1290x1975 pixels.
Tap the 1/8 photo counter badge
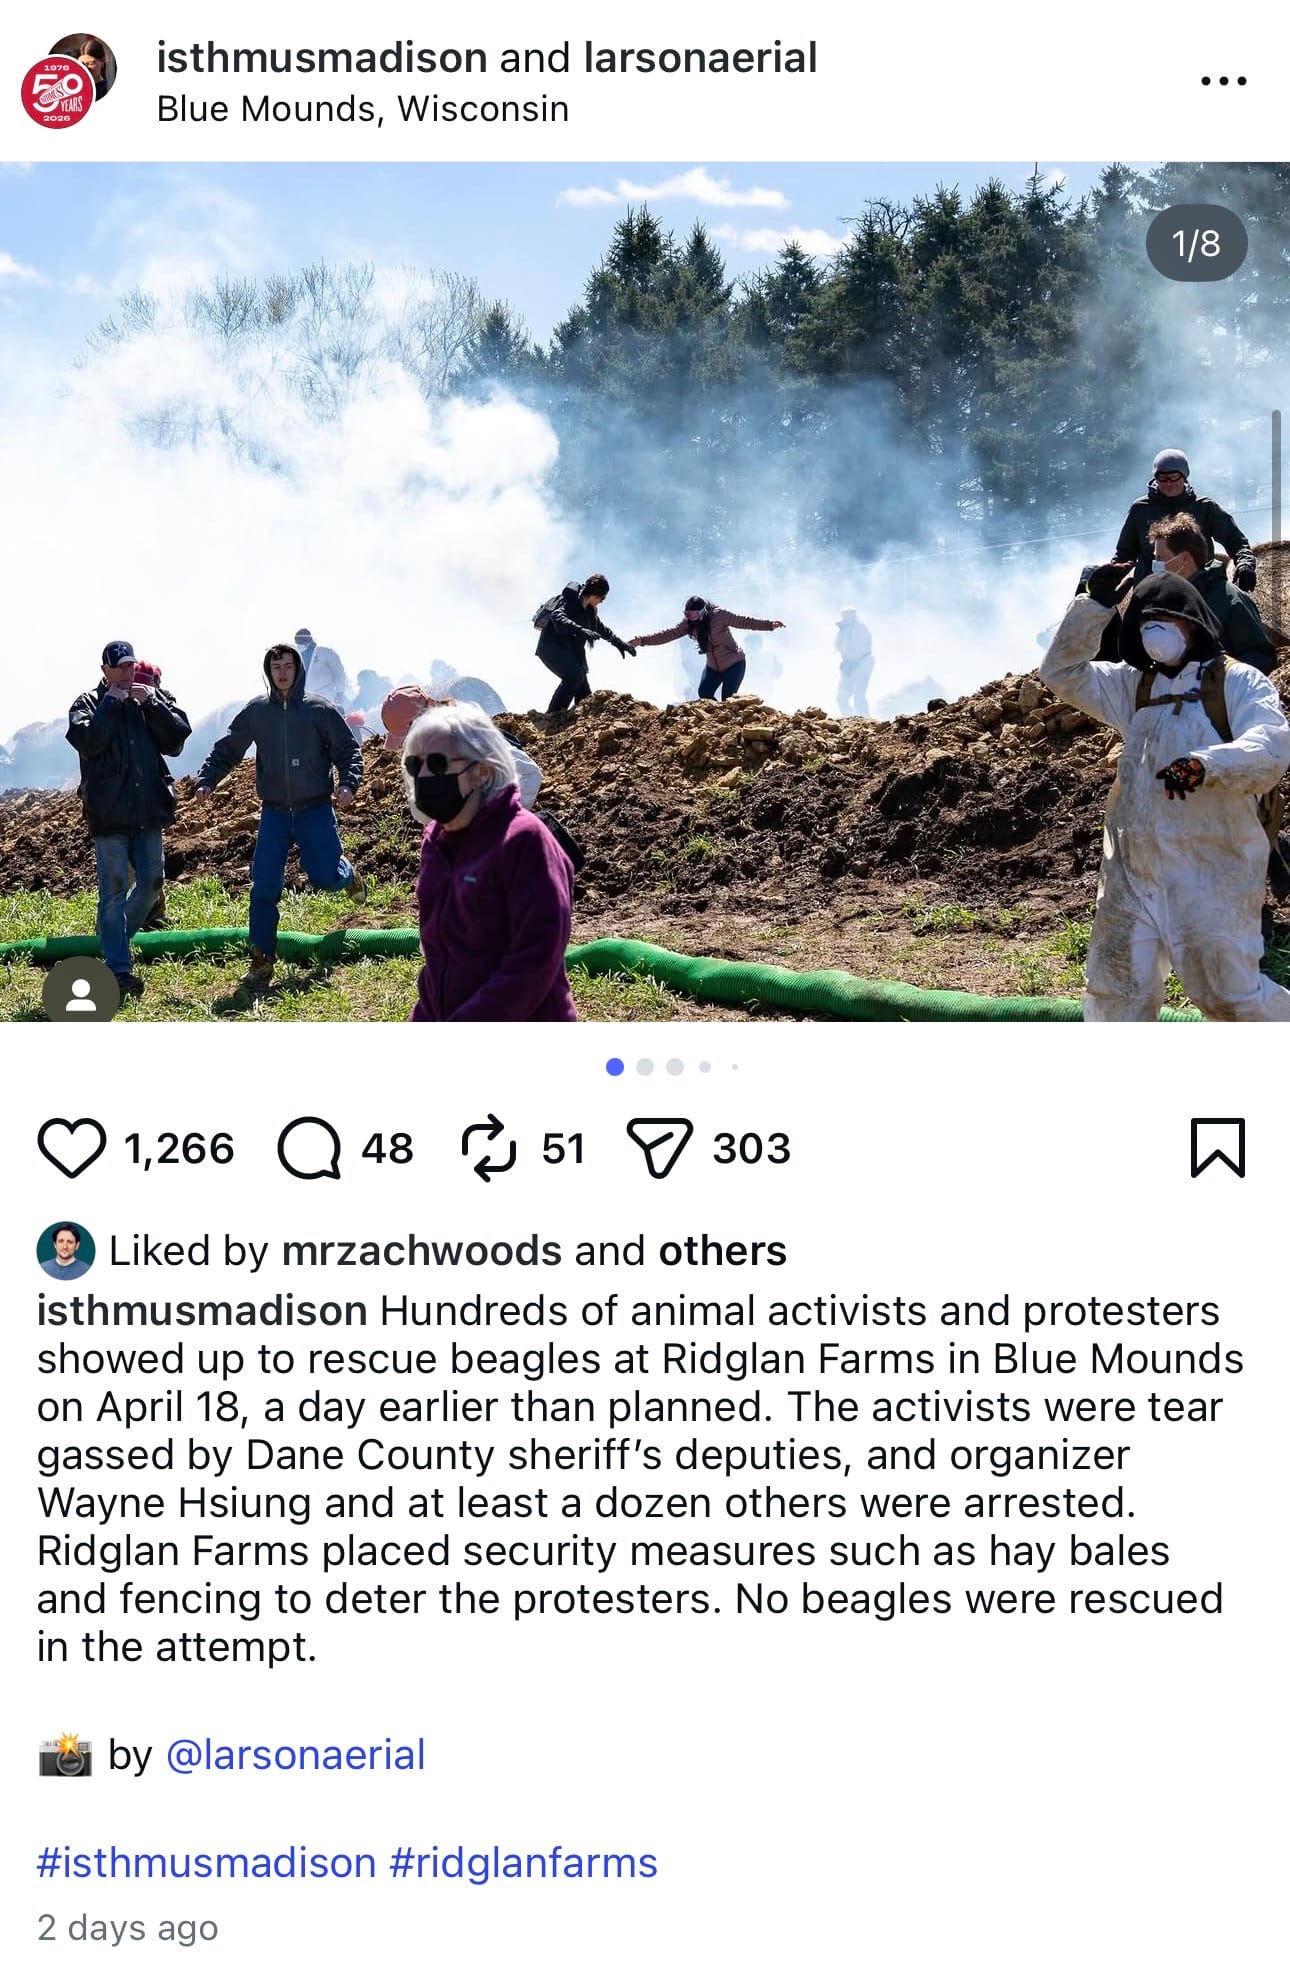[x=1196, y=243]
